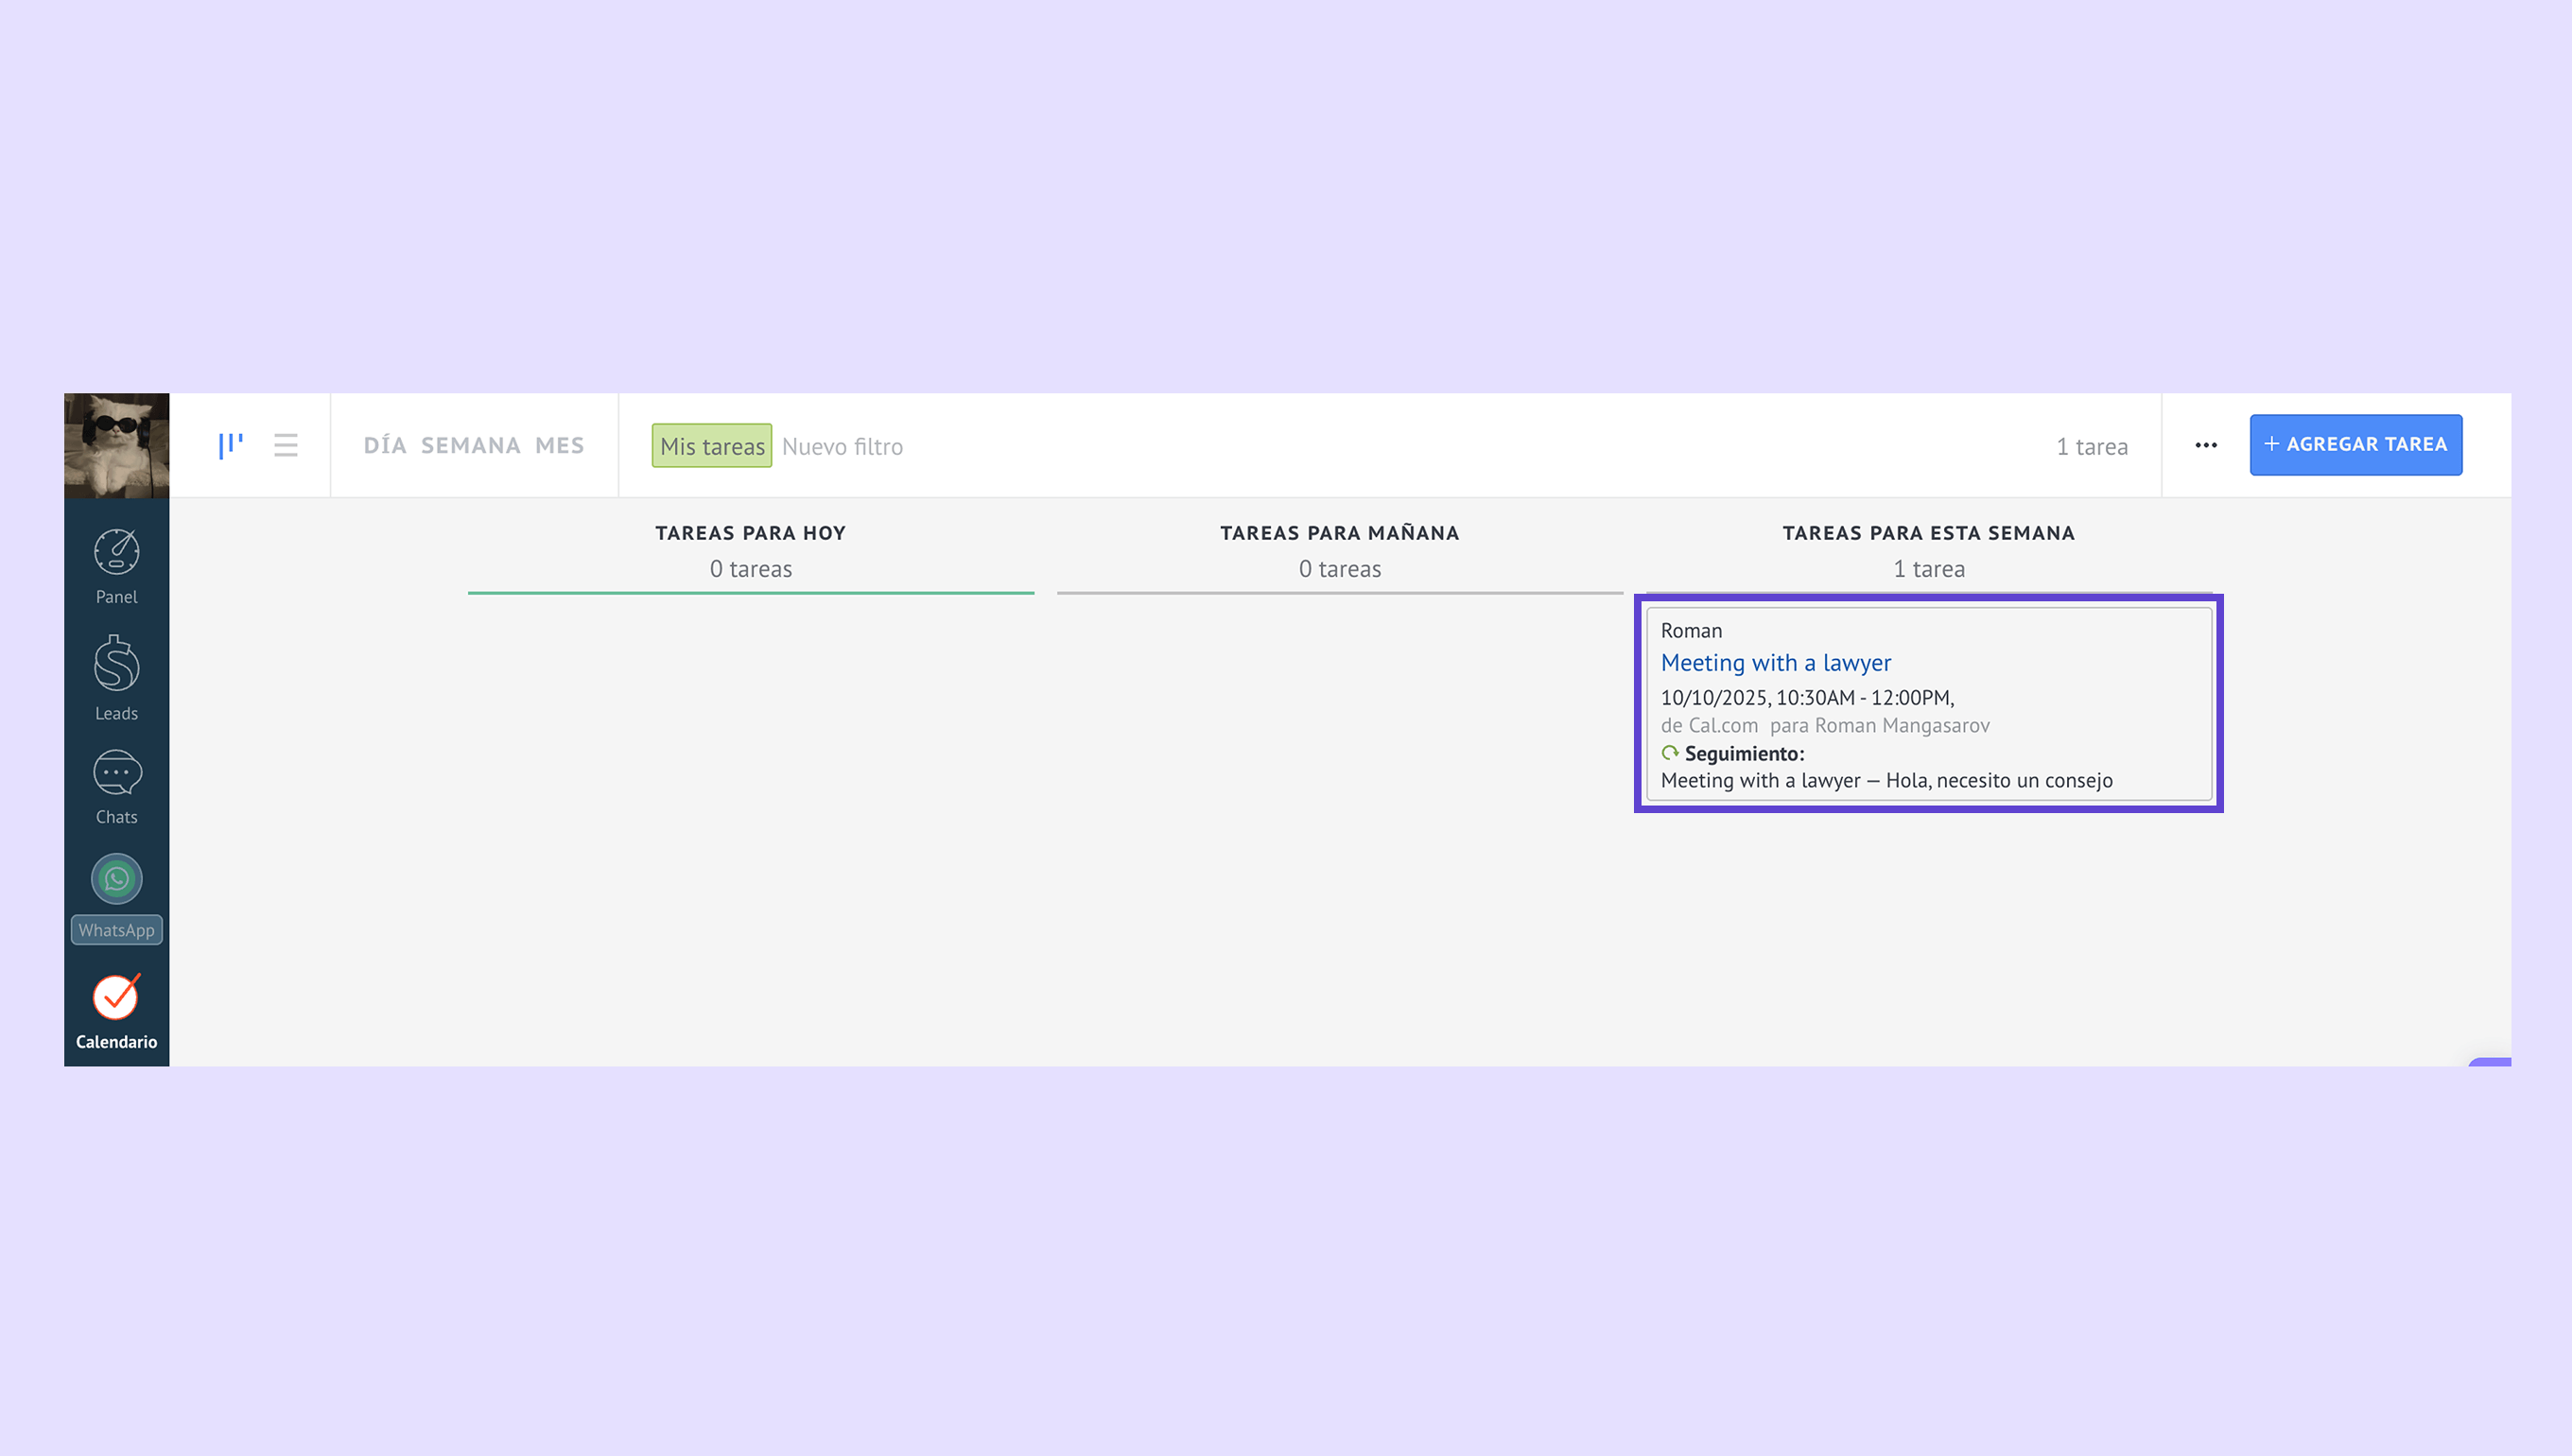Switch to pipeline column view

click(231, 445)
